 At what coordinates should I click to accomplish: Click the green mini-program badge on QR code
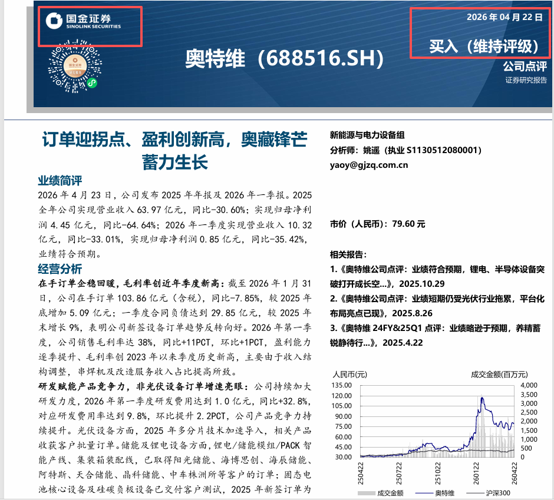tap(92, 83)
